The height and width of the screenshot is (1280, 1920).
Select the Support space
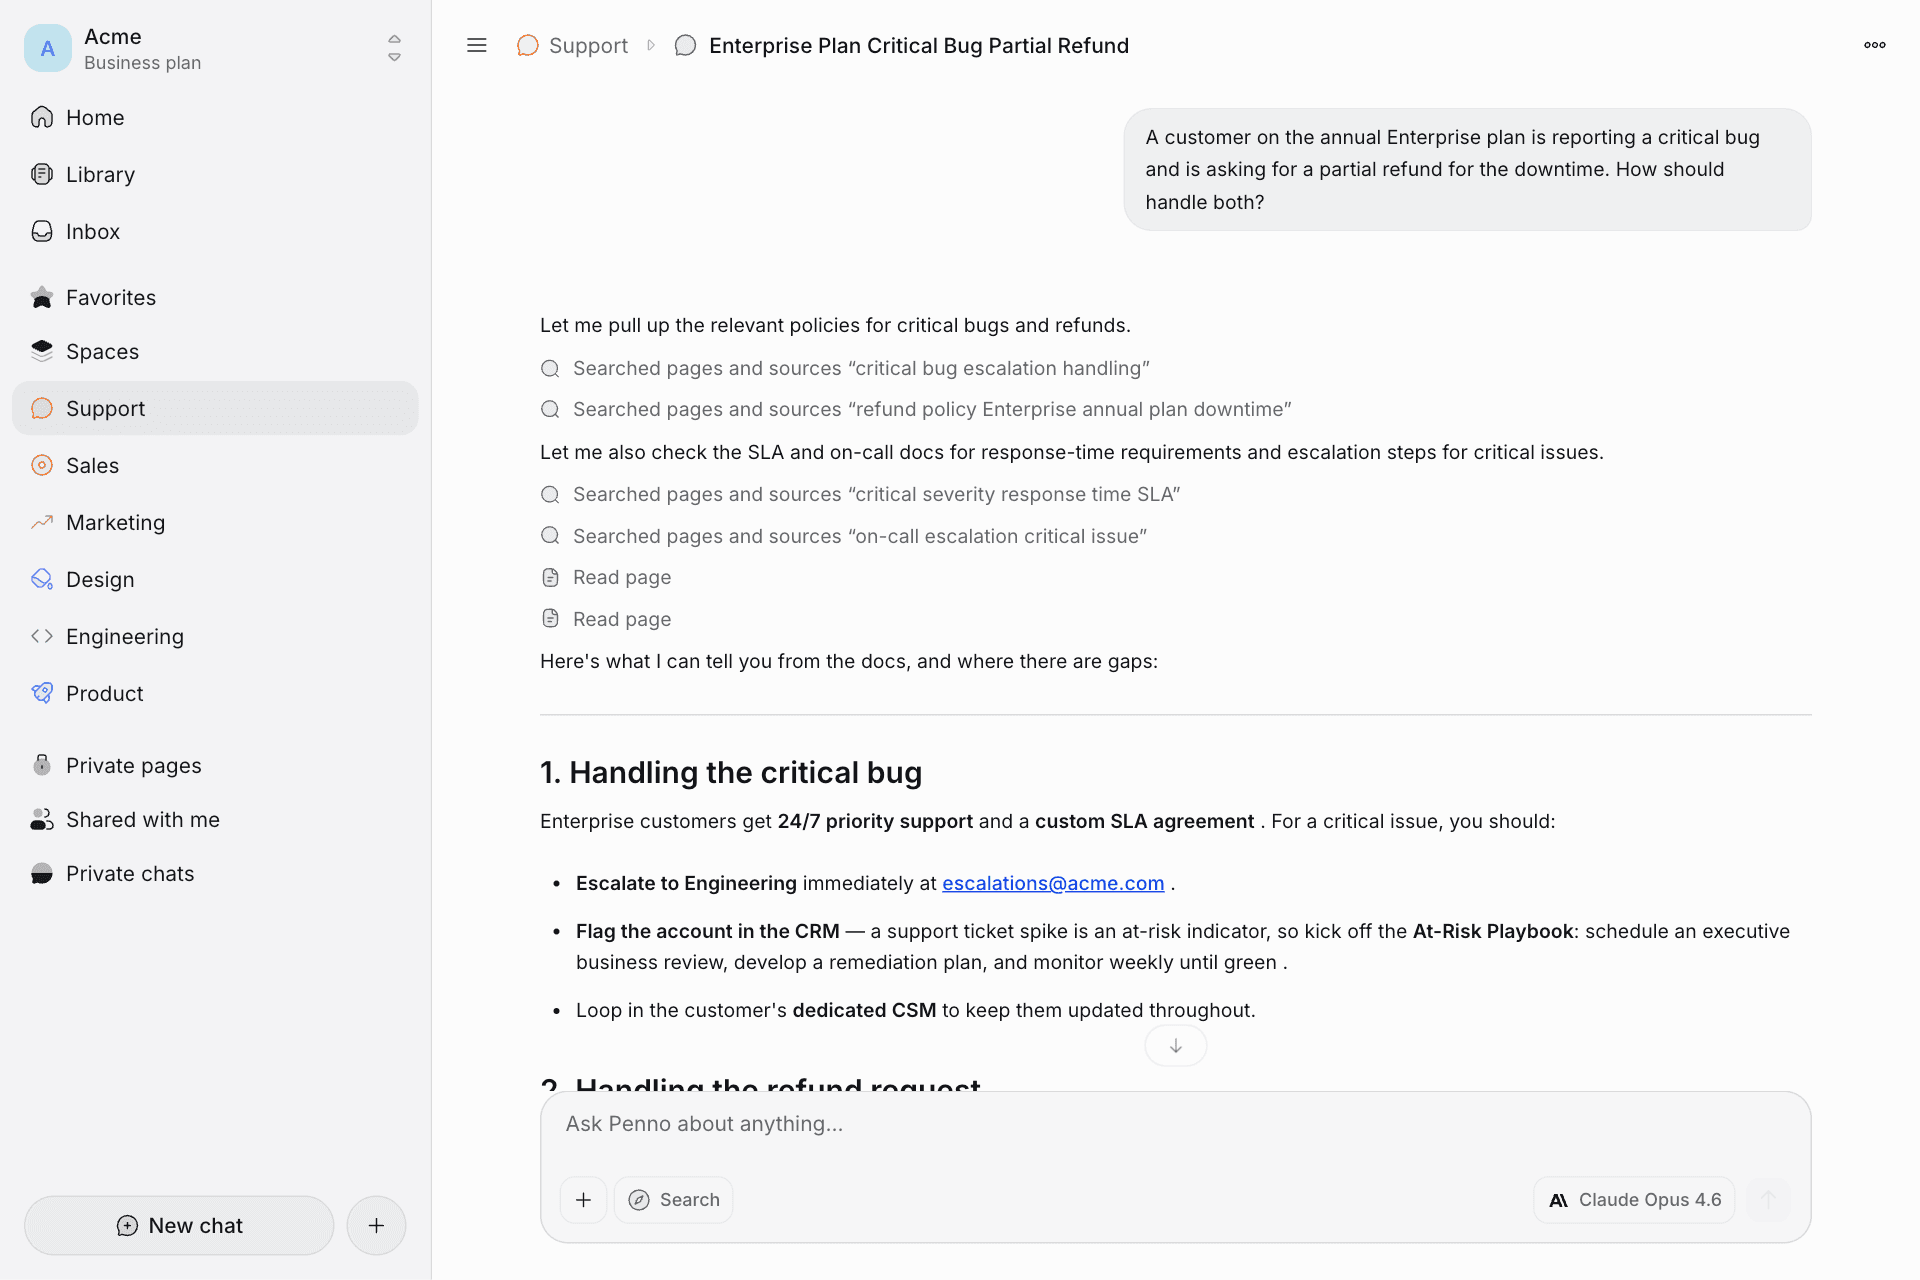click(x=215, y=408)
